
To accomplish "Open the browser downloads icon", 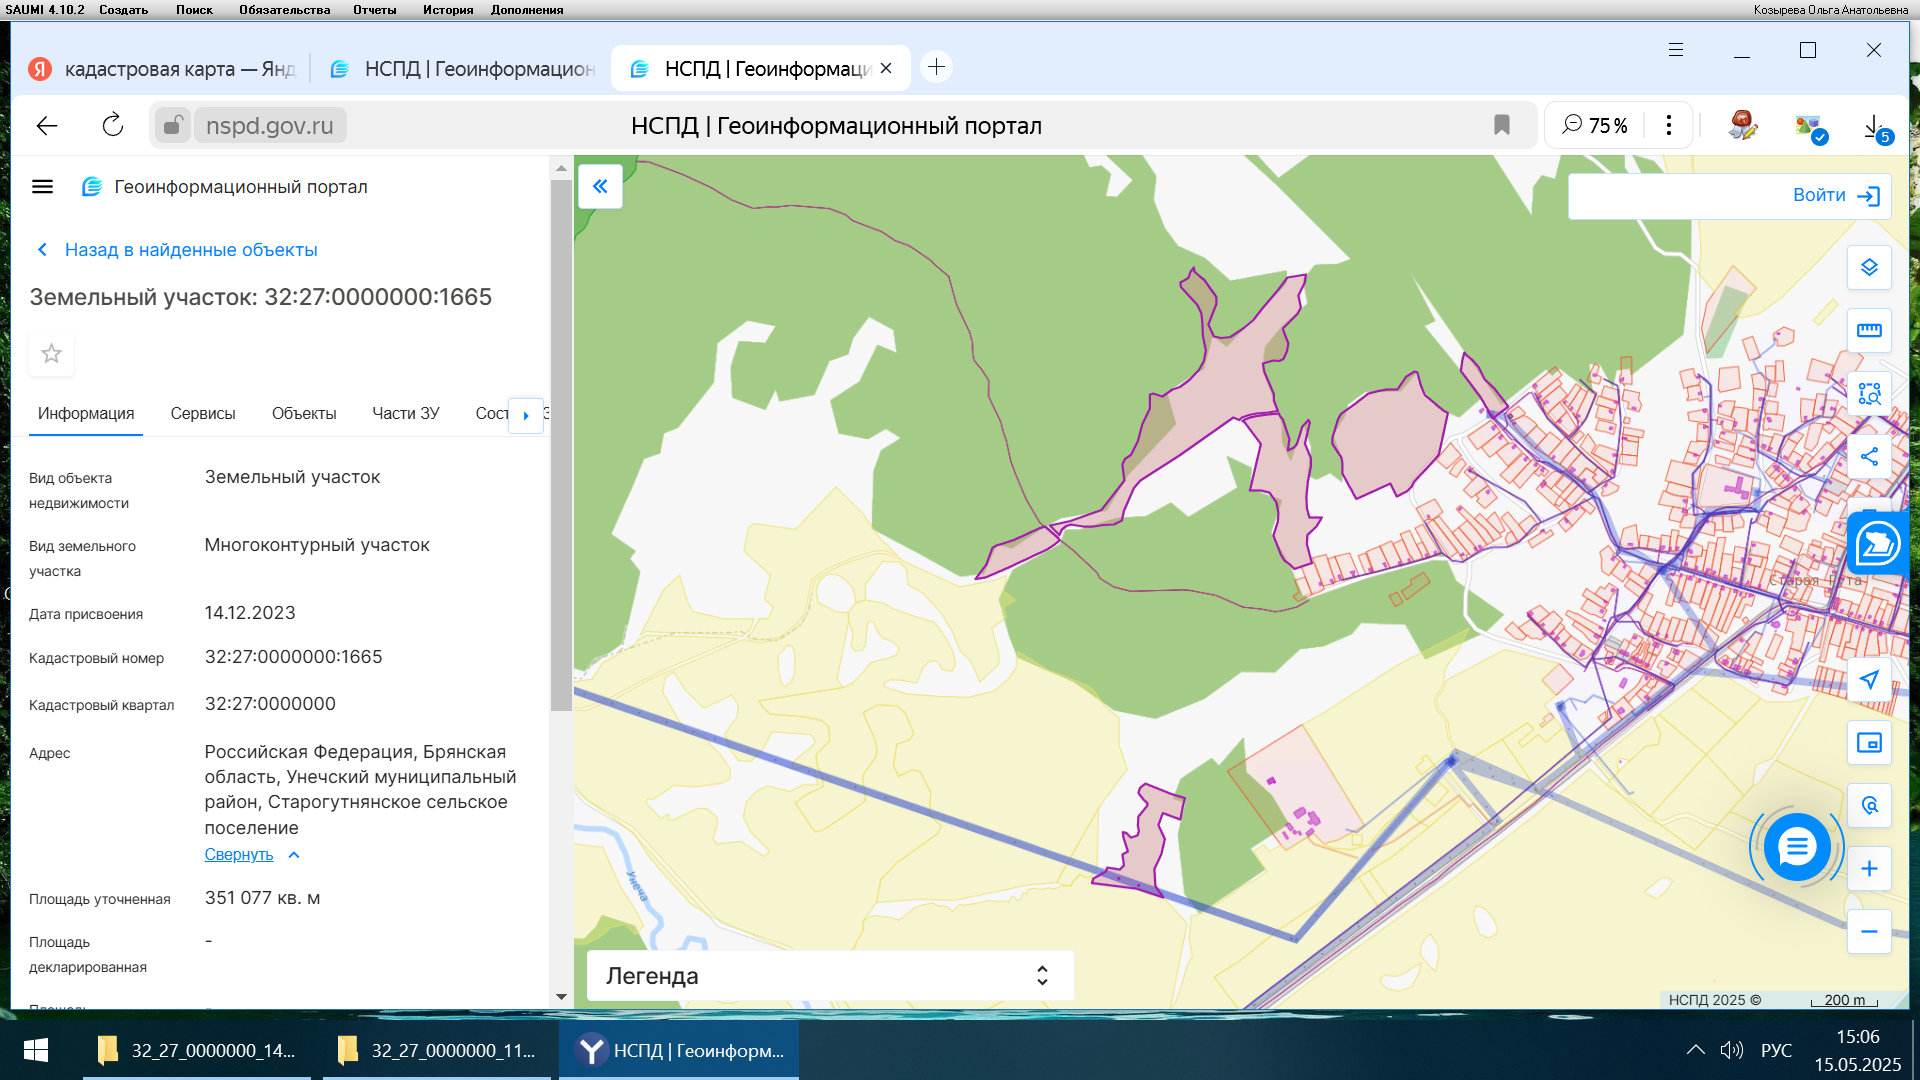I will (1875, 126).
